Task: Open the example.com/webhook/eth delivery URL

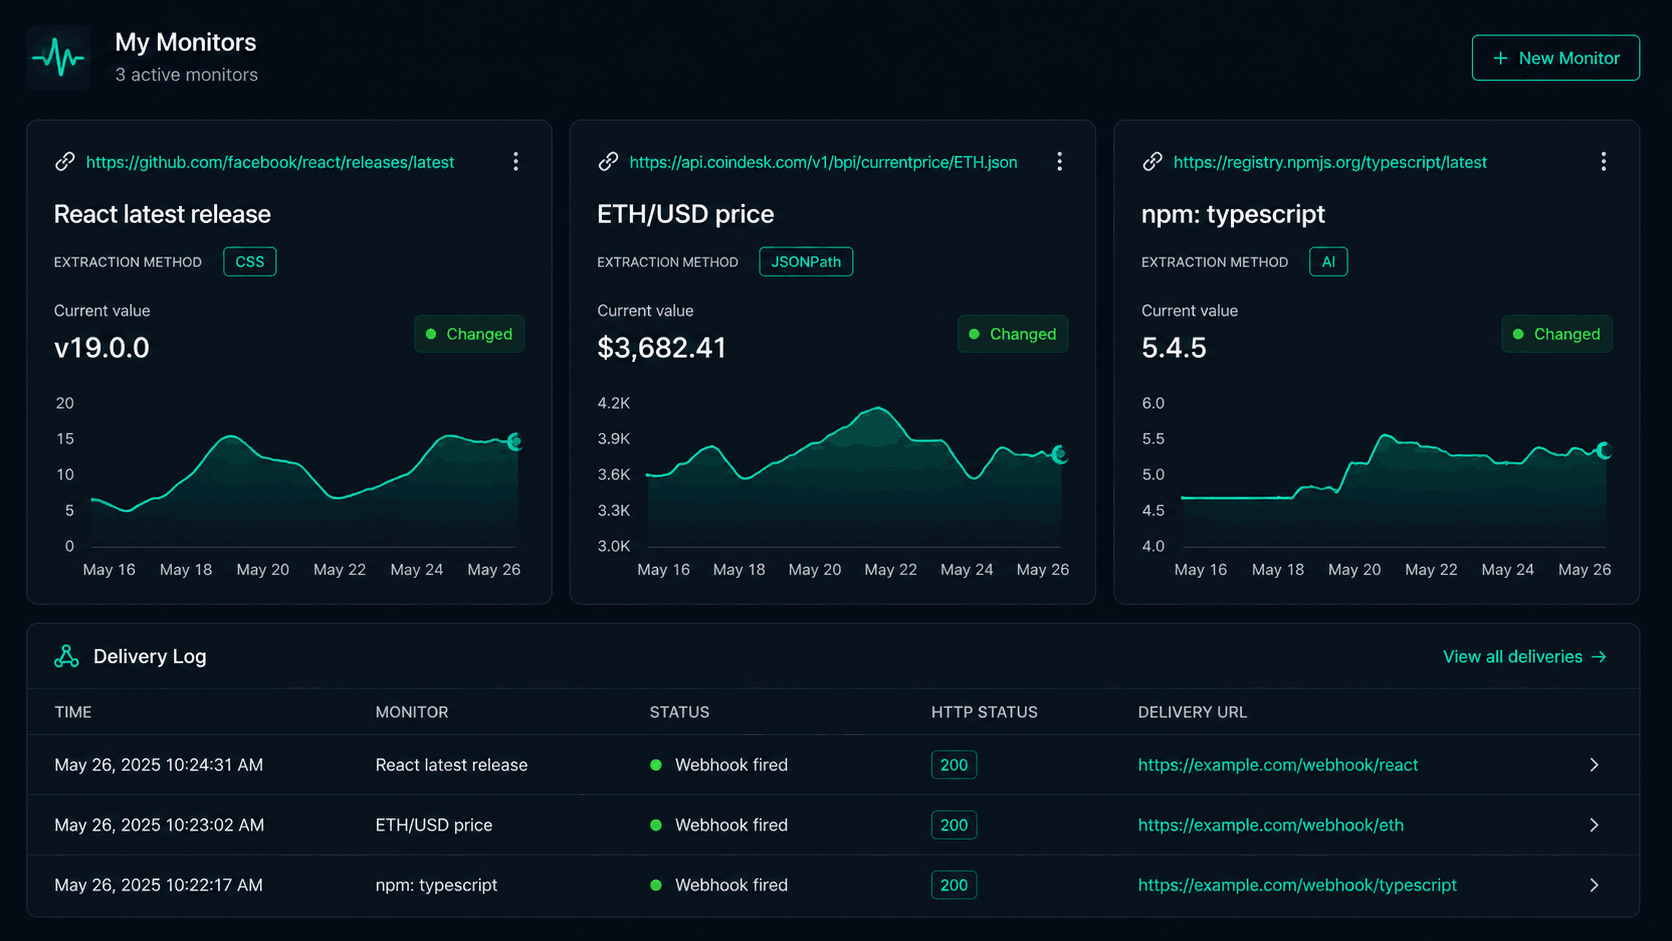Action: (1271, 825)
